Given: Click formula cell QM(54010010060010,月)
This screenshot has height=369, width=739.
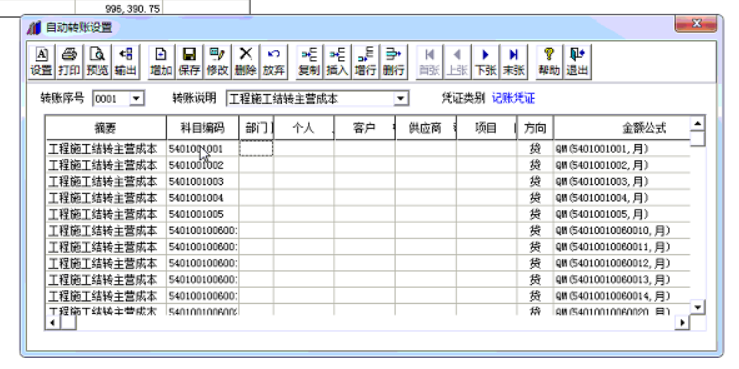Looking at the screenshot, I should click(622, 230).
